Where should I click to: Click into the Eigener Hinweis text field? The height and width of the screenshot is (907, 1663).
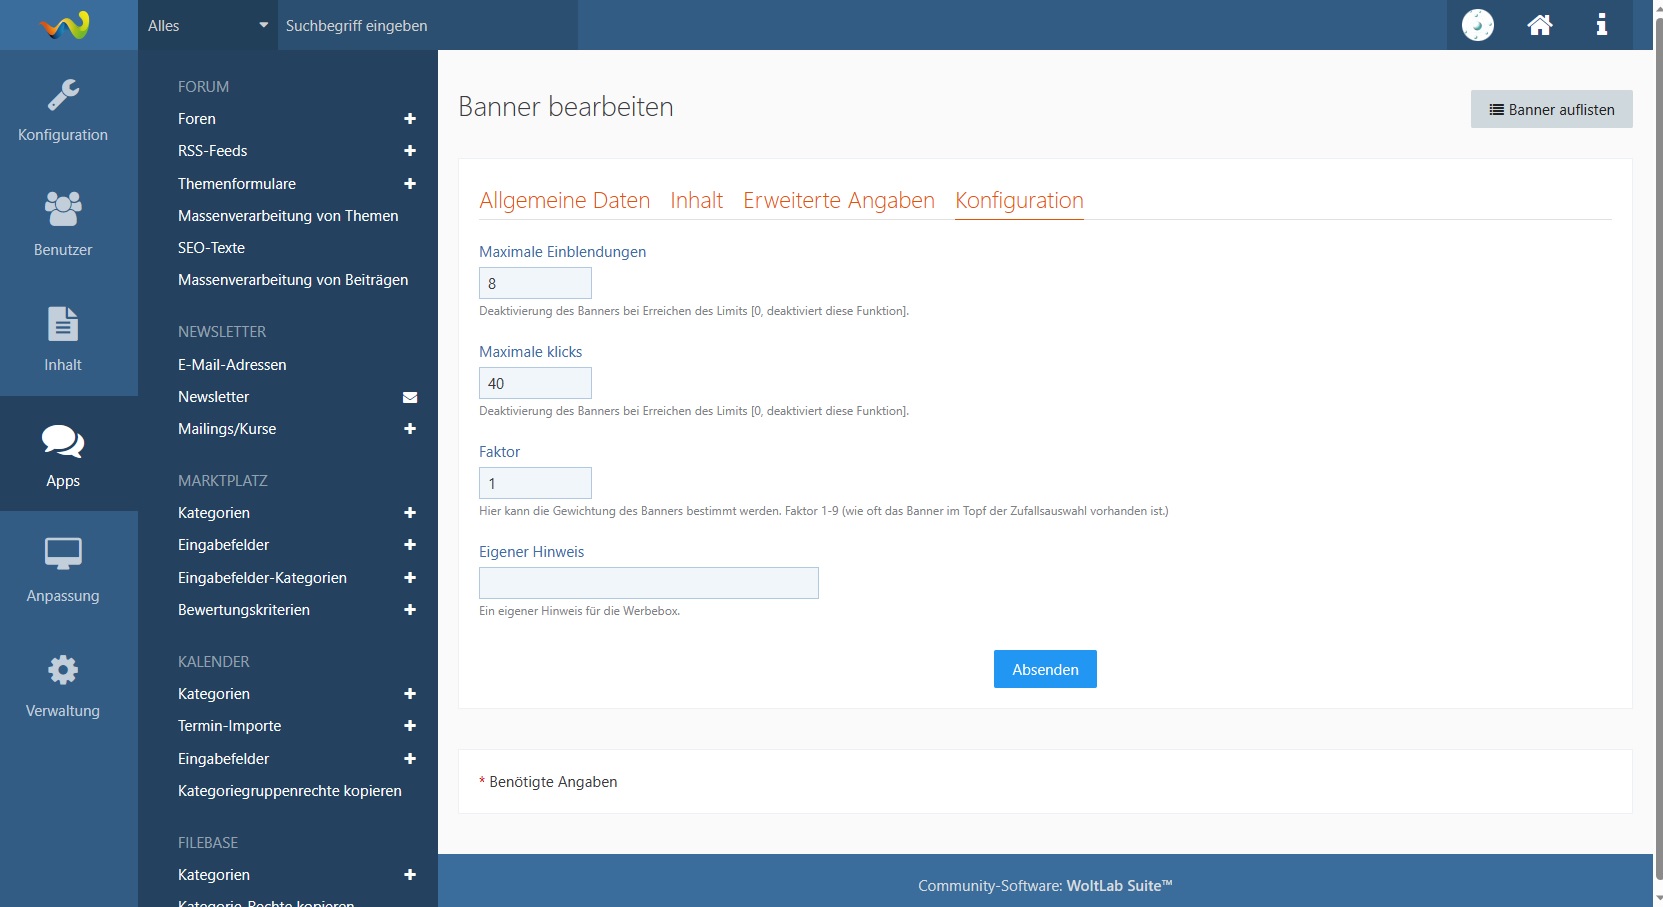[x=648, y=583]
